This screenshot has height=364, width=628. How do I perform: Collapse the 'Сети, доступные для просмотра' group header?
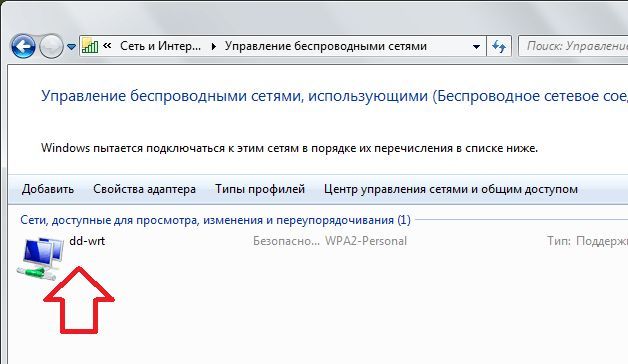click(x=215, y=220)
